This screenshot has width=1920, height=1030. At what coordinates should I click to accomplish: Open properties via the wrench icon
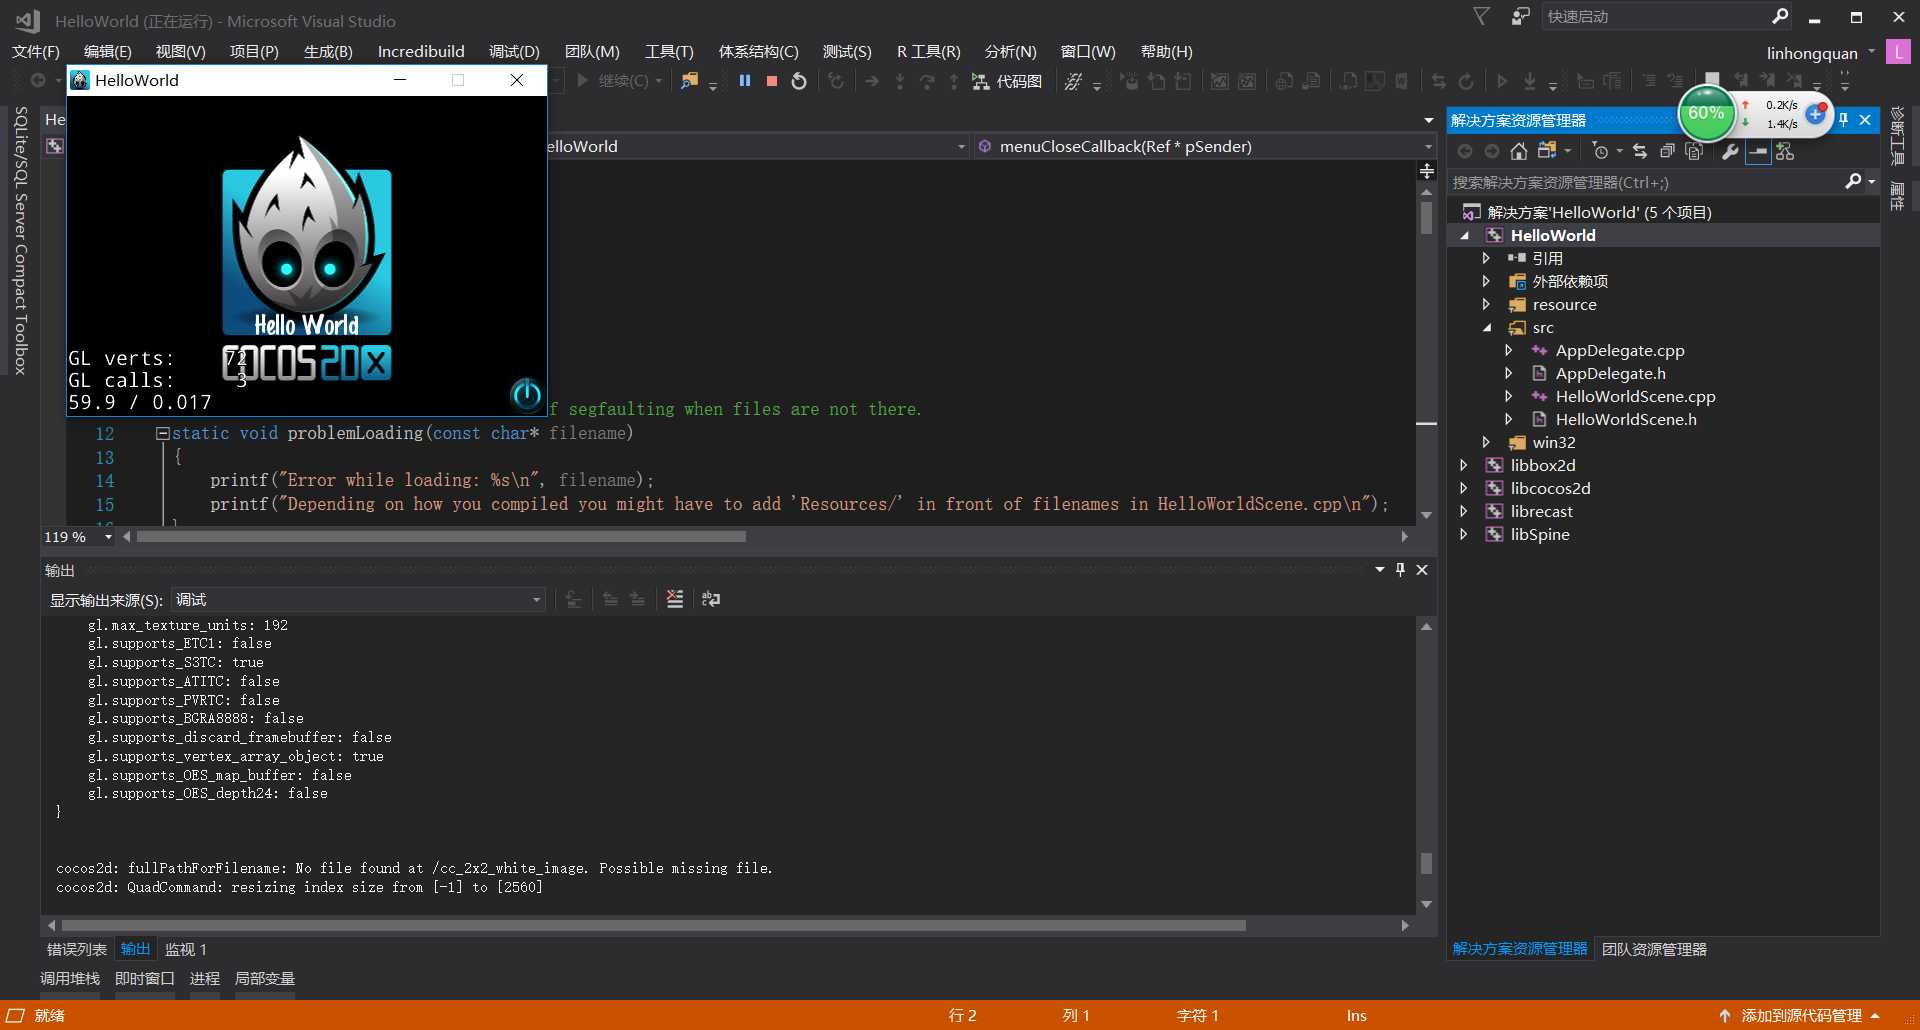coord(1729,151)
